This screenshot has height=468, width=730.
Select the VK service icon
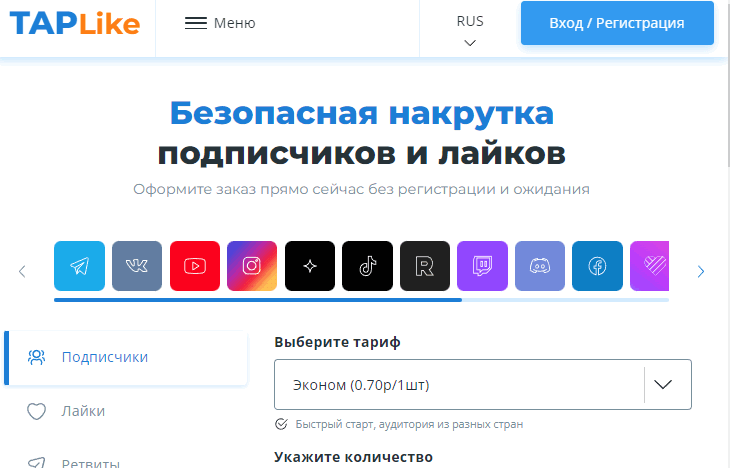[x=137, y=266]
